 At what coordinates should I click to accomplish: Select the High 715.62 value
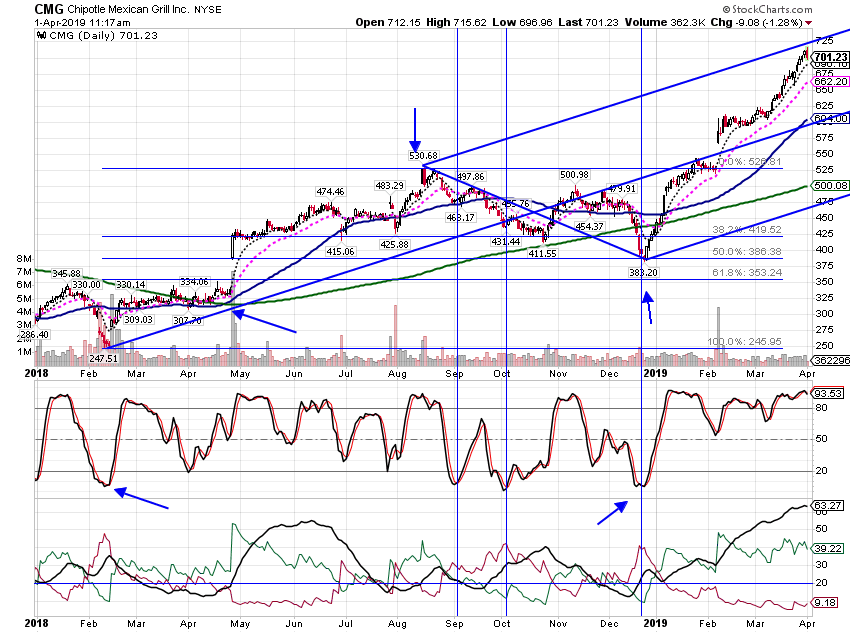pos(456,23)
